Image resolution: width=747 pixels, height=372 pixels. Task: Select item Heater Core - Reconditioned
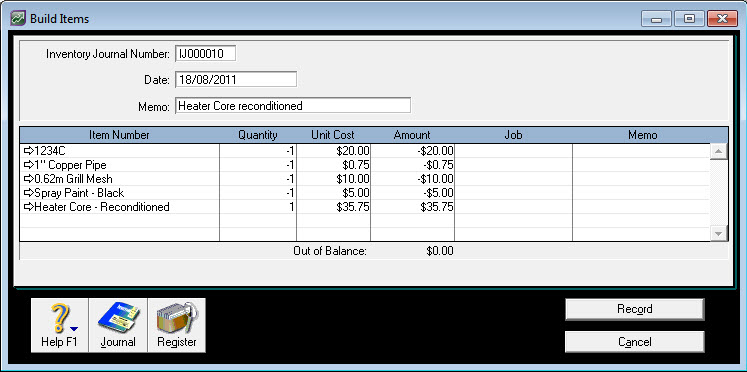pyautogui.click(x=102, y=207)
